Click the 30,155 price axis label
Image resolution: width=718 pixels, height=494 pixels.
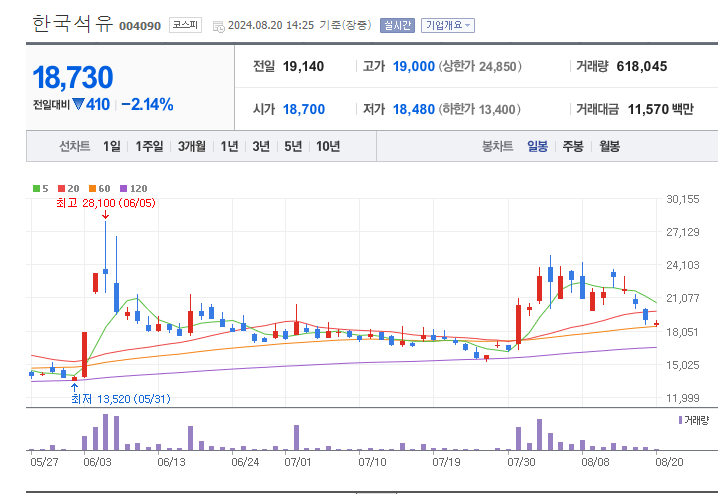pos(683,199)
